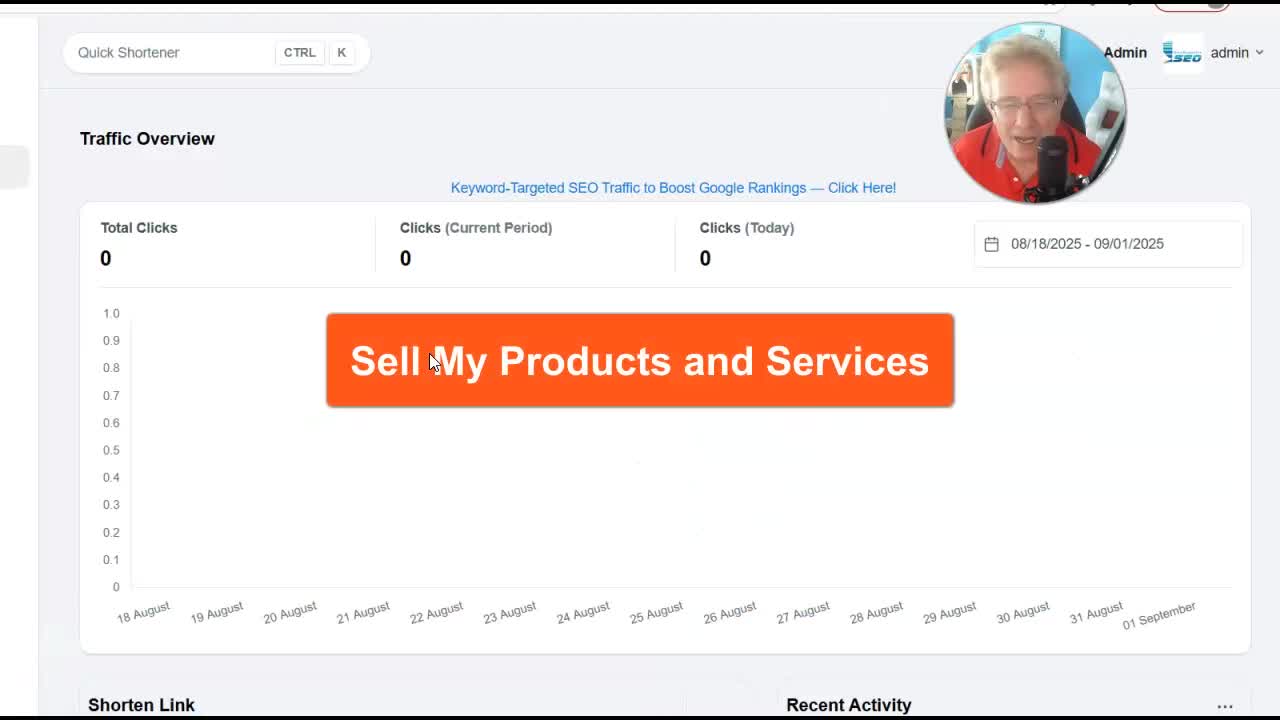Click the CTRL shortcut key badge
The width and height of the screenshot is (1280, 720).
299,53
